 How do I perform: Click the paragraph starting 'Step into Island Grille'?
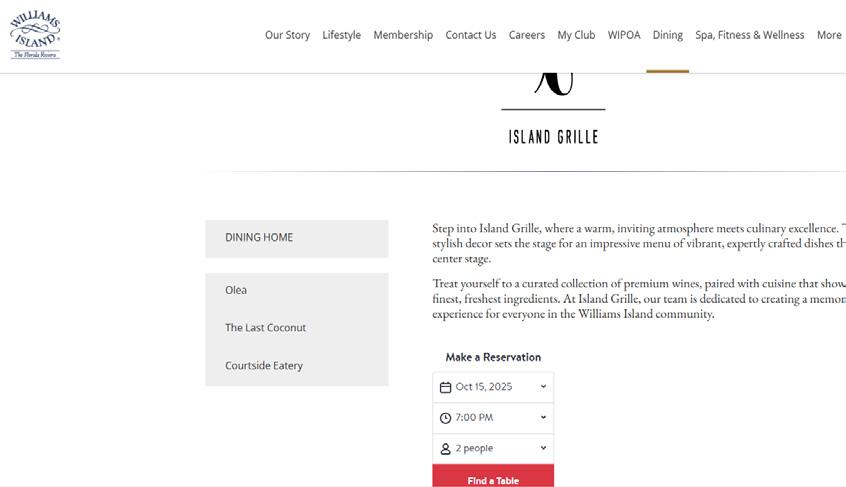point(639,243)
